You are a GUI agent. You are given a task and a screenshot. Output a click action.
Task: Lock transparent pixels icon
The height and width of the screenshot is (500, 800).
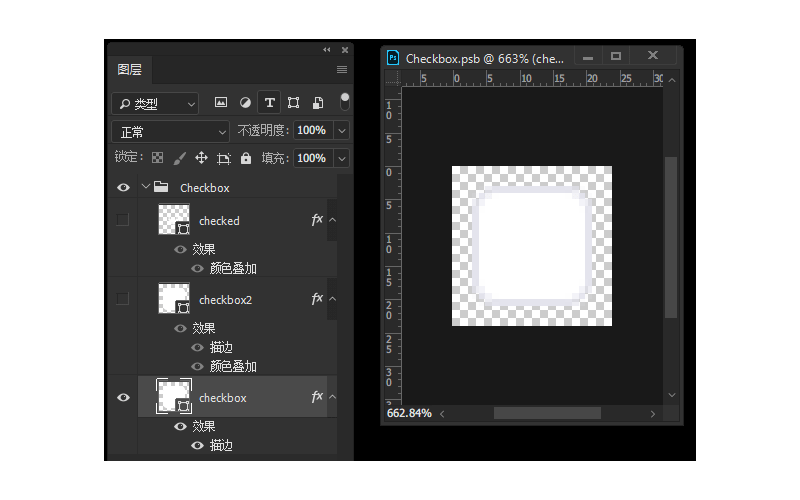coord(157,158)
